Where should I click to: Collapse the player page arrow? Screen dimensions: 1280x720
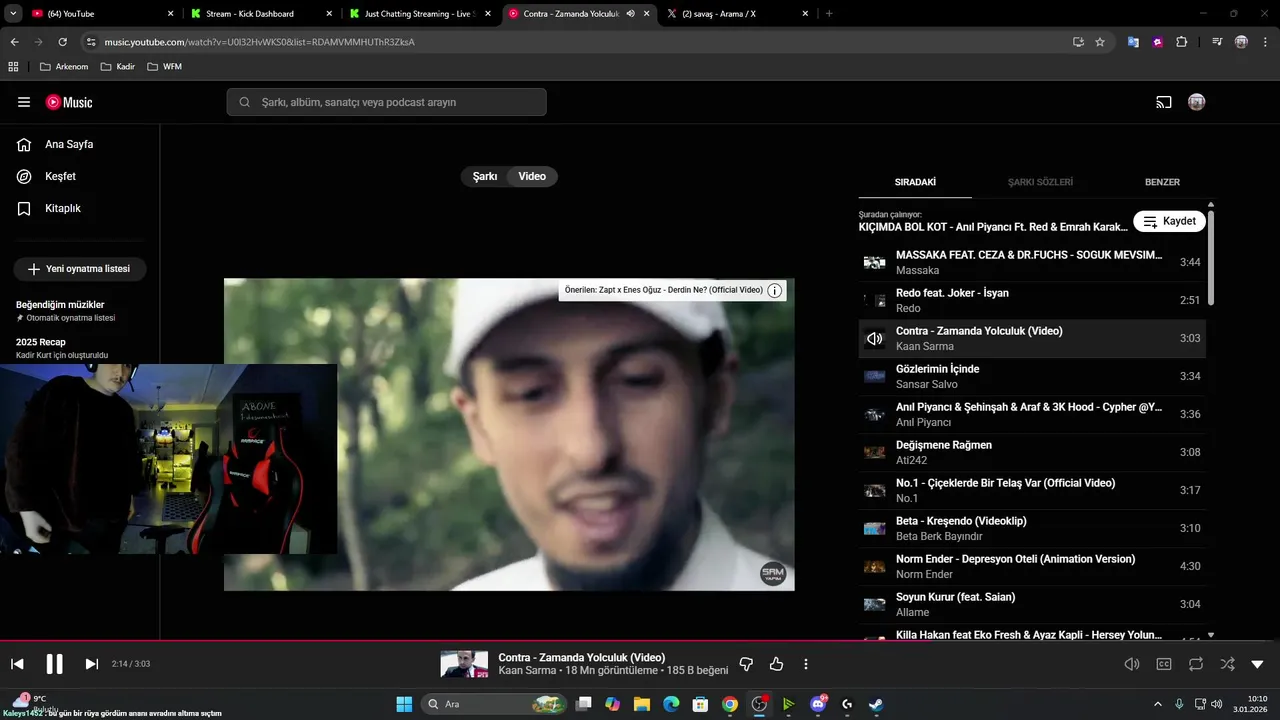(1258, 664)
